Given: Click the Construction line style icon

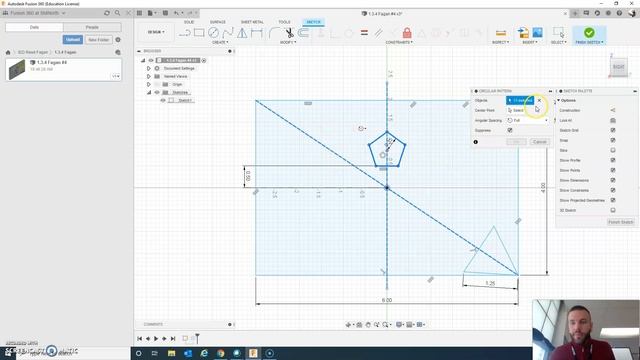Looking at the screenshot, I should coord(613,110).
